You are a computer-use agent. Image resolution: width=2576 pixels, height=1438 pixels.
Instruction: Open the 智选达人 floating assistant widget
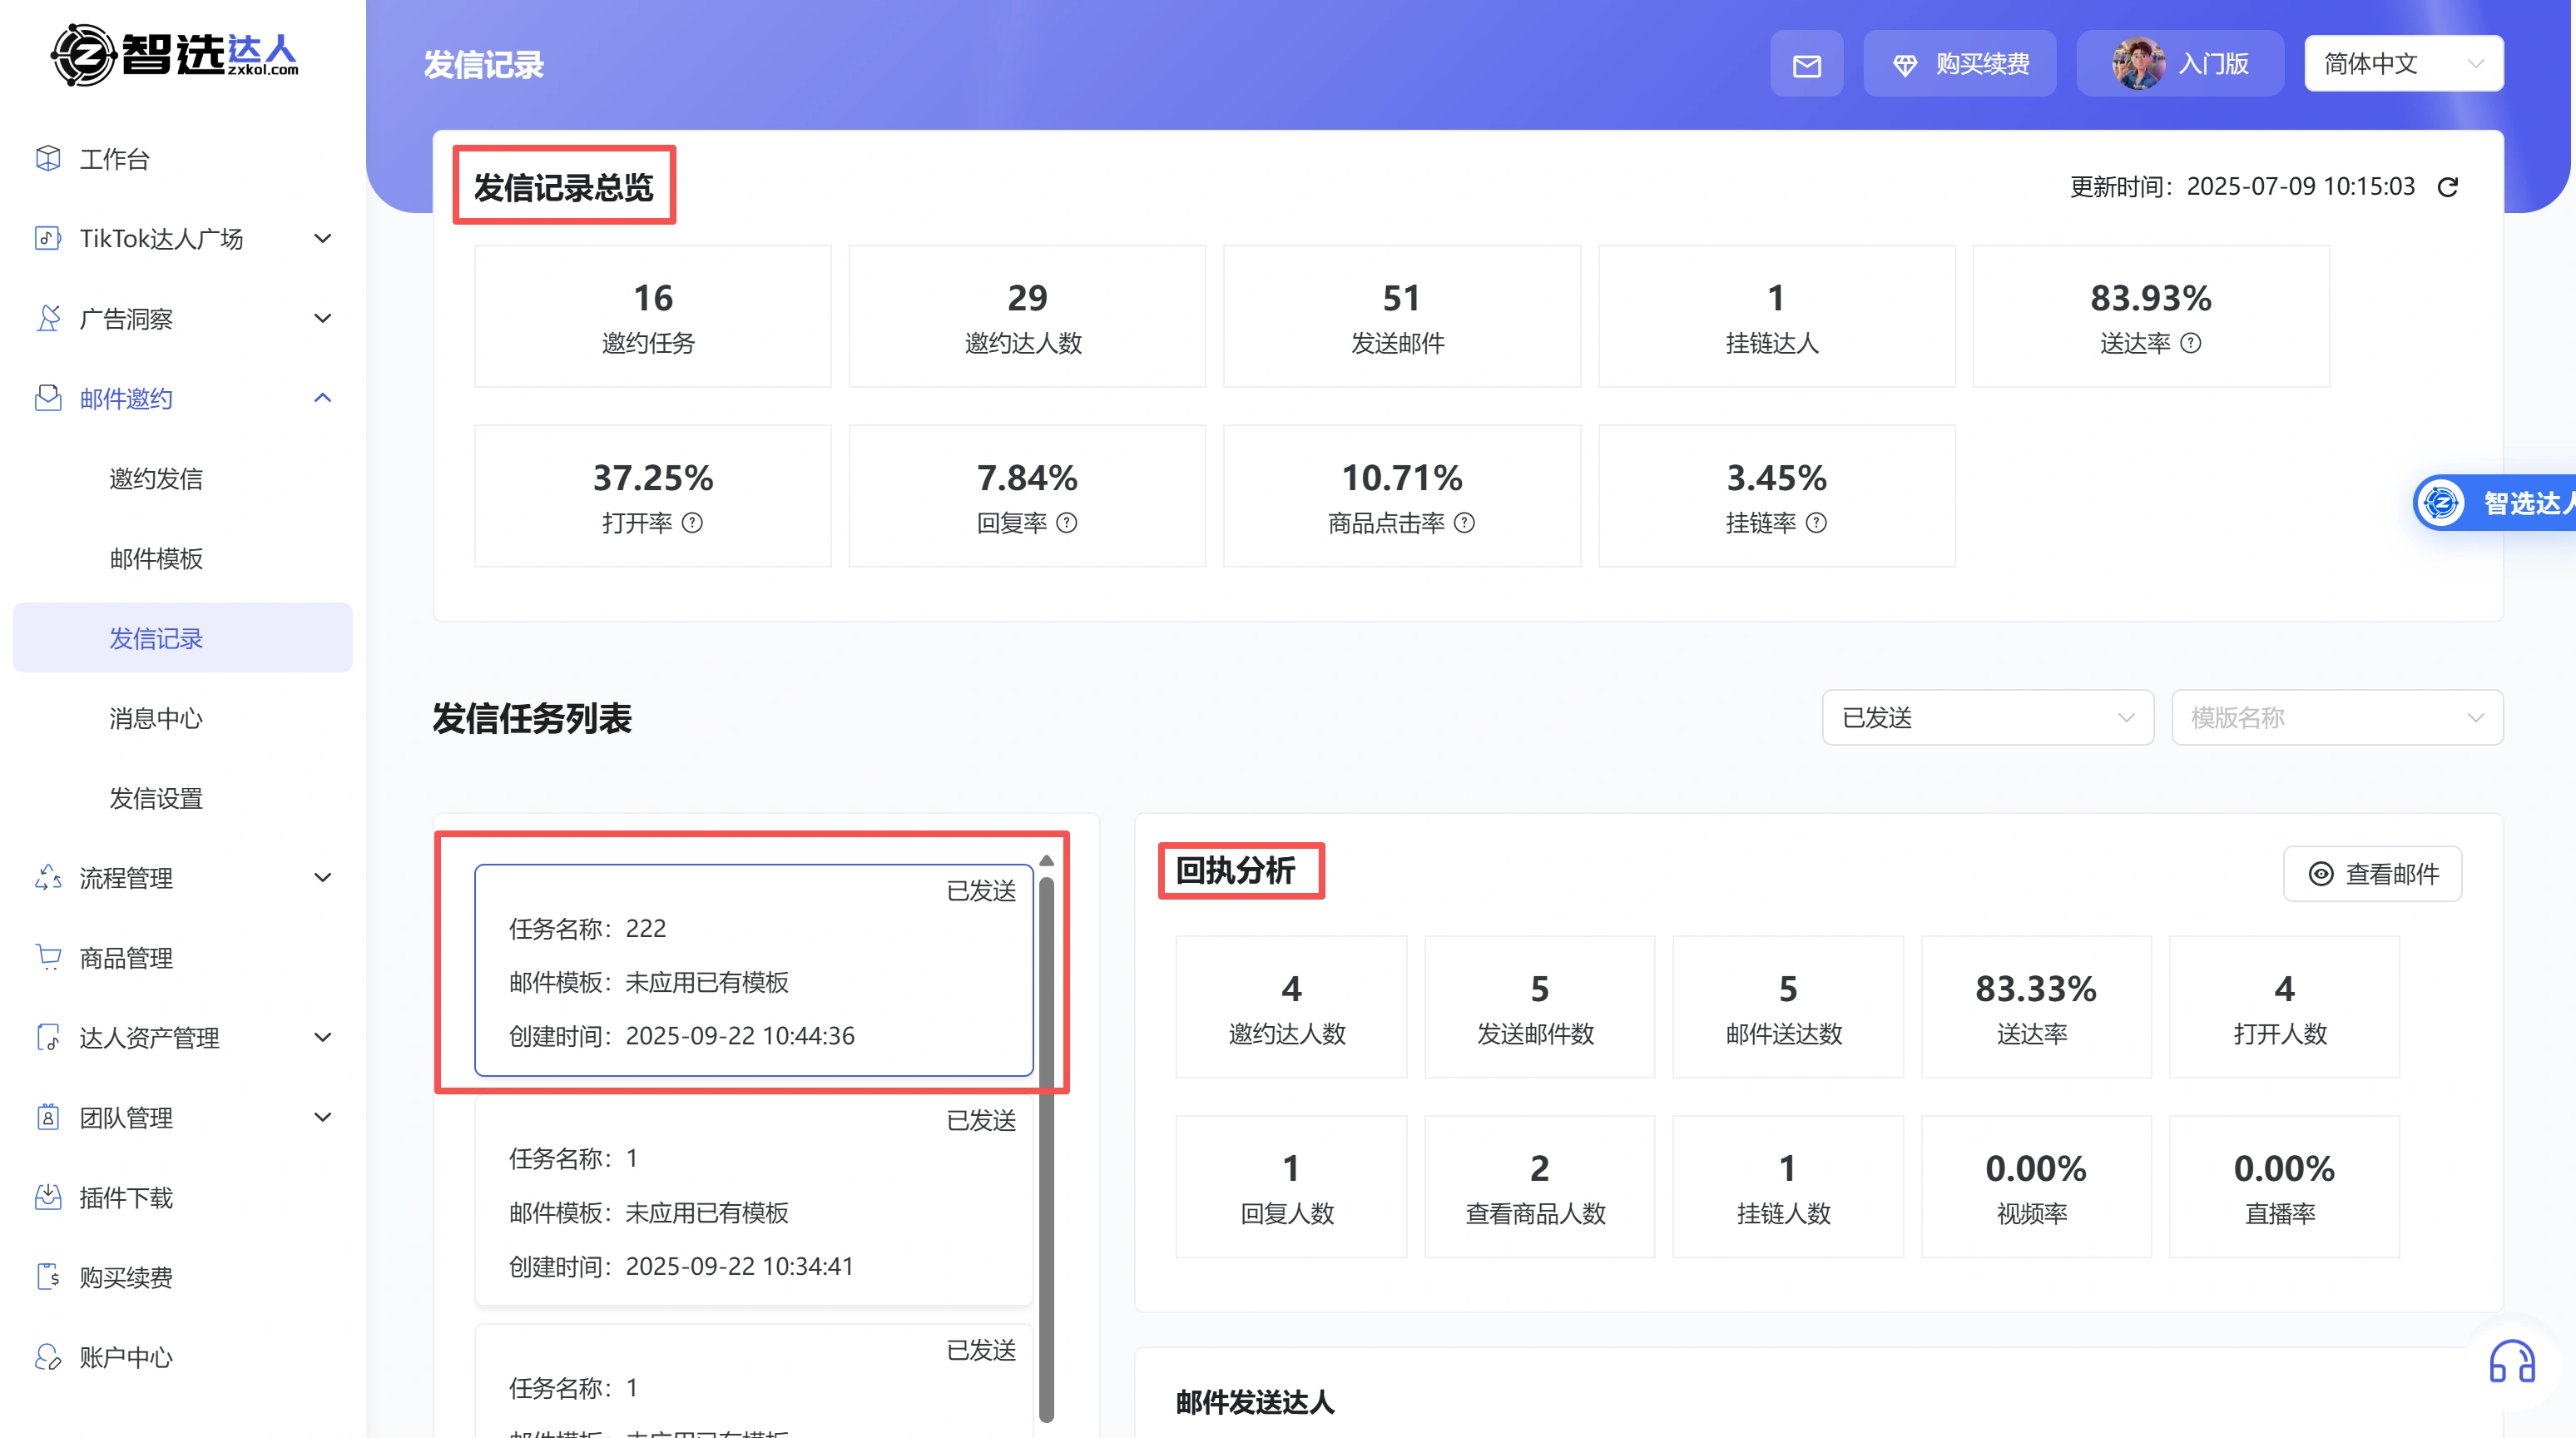point(2494,502)
